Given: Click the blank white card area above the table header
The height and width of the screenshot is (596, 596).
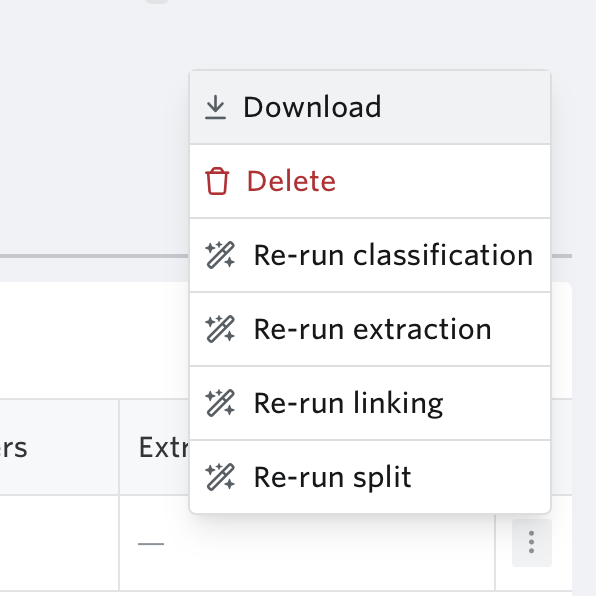Looking at the screenshot, I should click(94, 340).
